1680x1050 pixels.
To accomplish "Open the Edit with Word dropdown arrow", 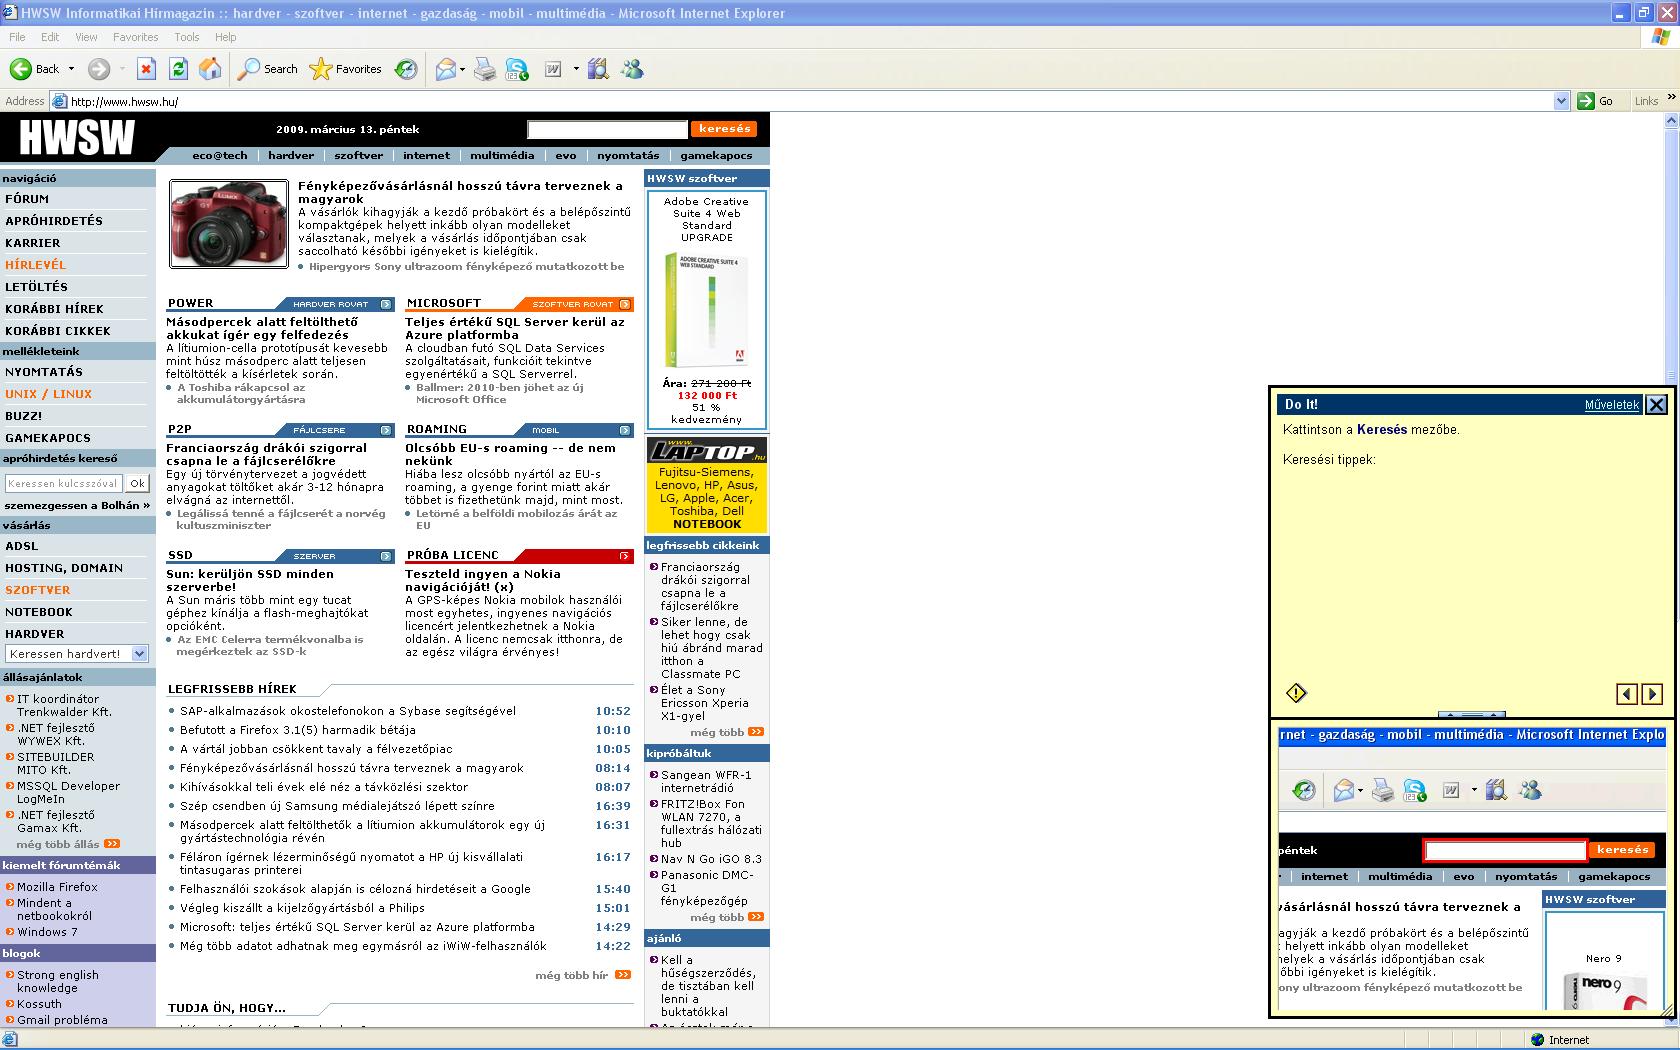I will 576,69.
